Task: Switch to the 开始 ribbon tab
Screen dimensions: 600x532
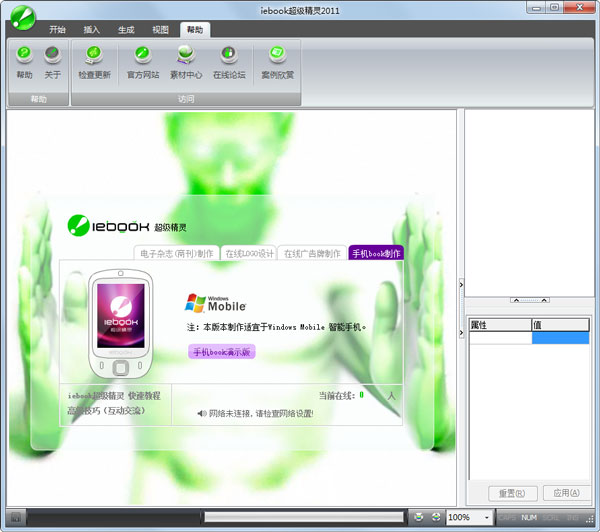Action: click(57, 29)
